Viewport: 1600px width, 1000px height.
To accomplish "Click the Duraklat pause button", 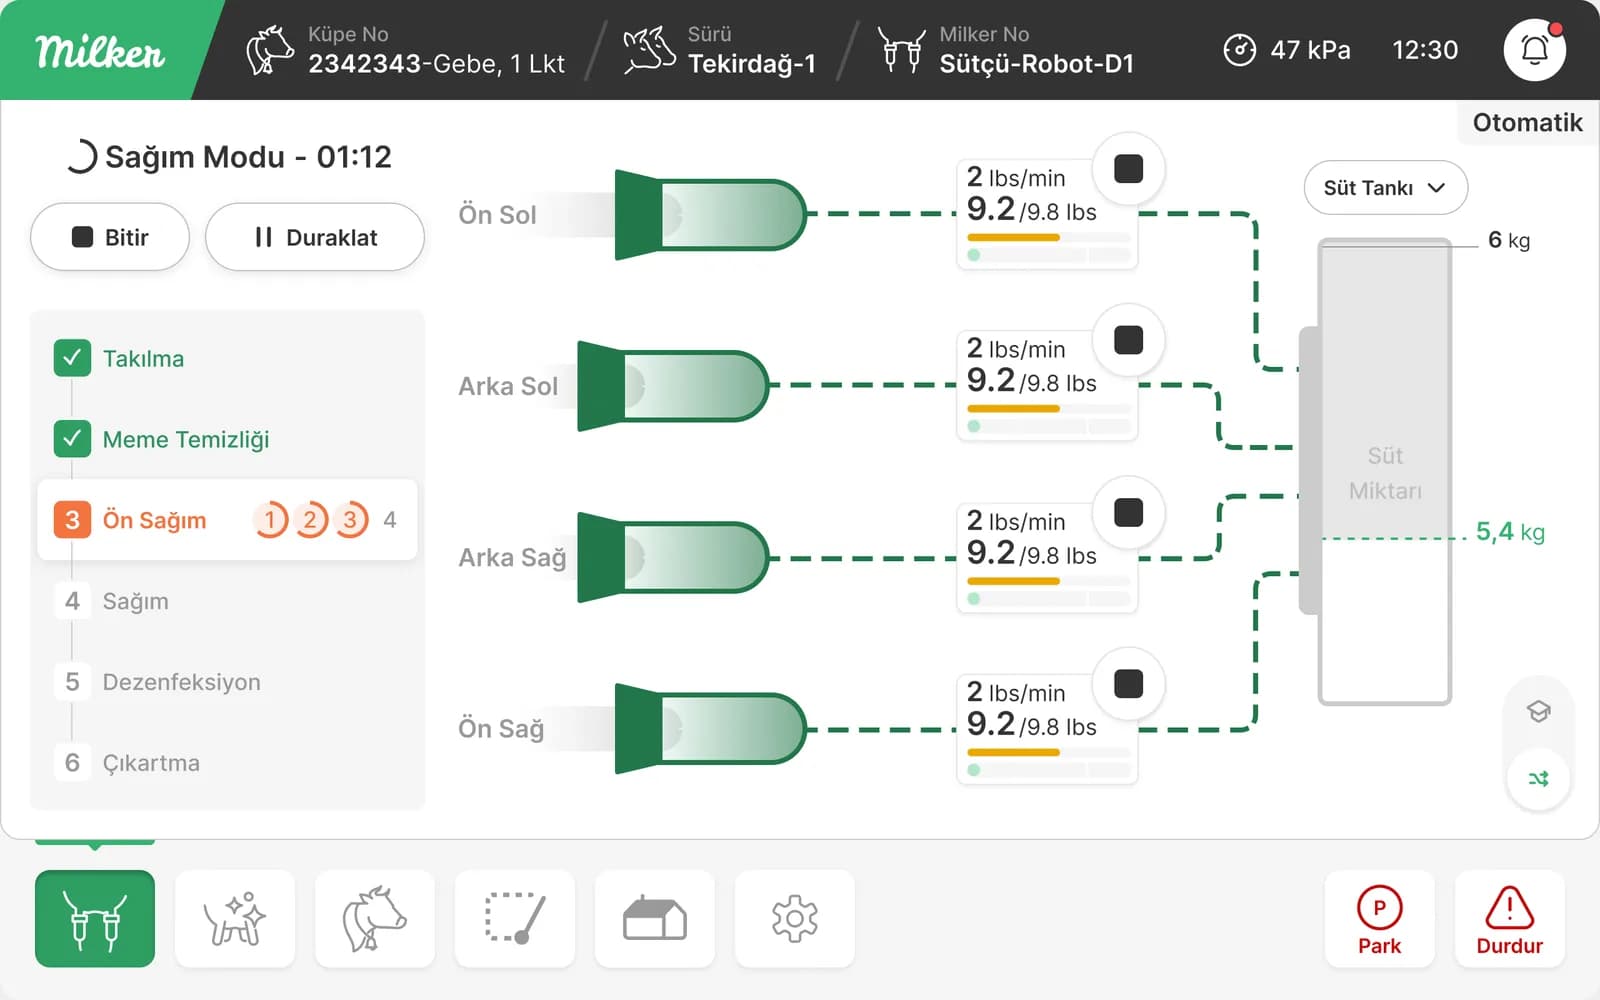I will click(315, 237).
